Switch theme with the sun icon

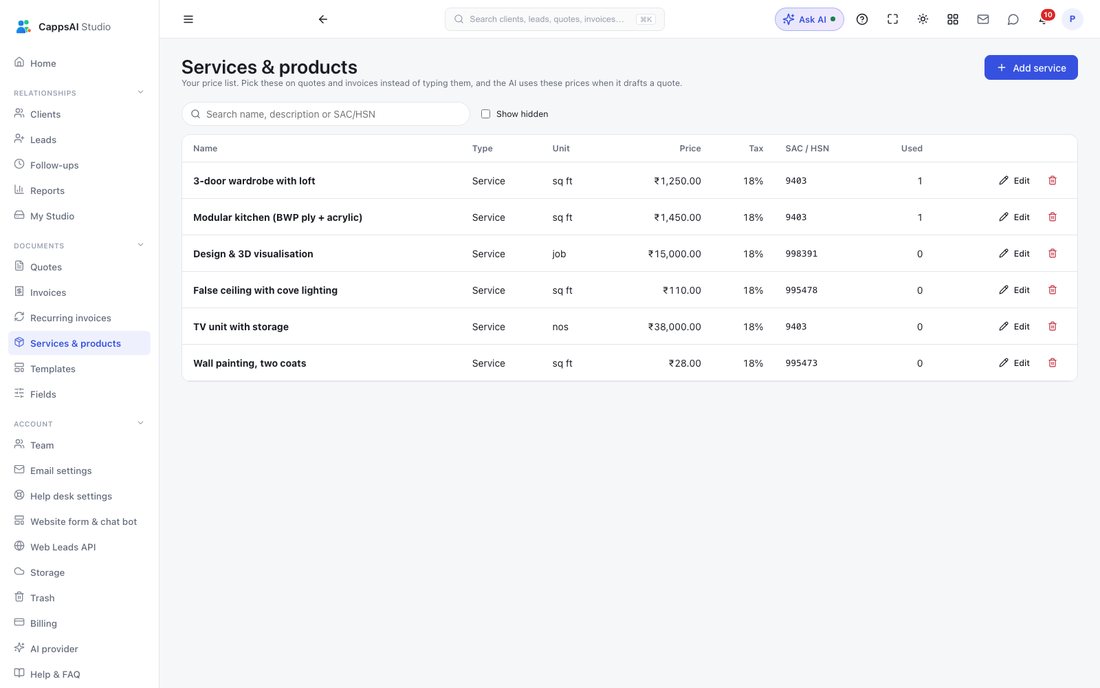pos(923,20)
